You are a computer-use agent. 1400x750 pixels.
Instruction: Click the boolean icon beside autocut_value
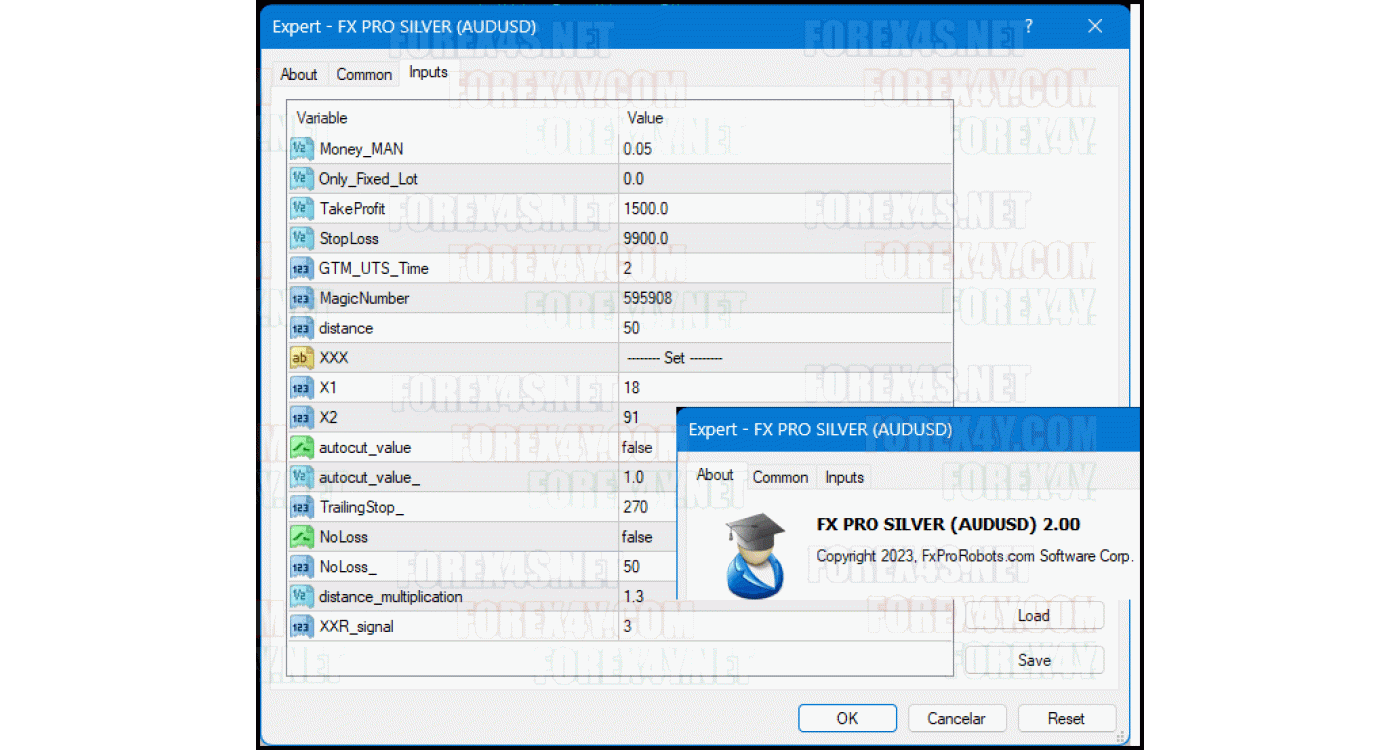point(301,447)
